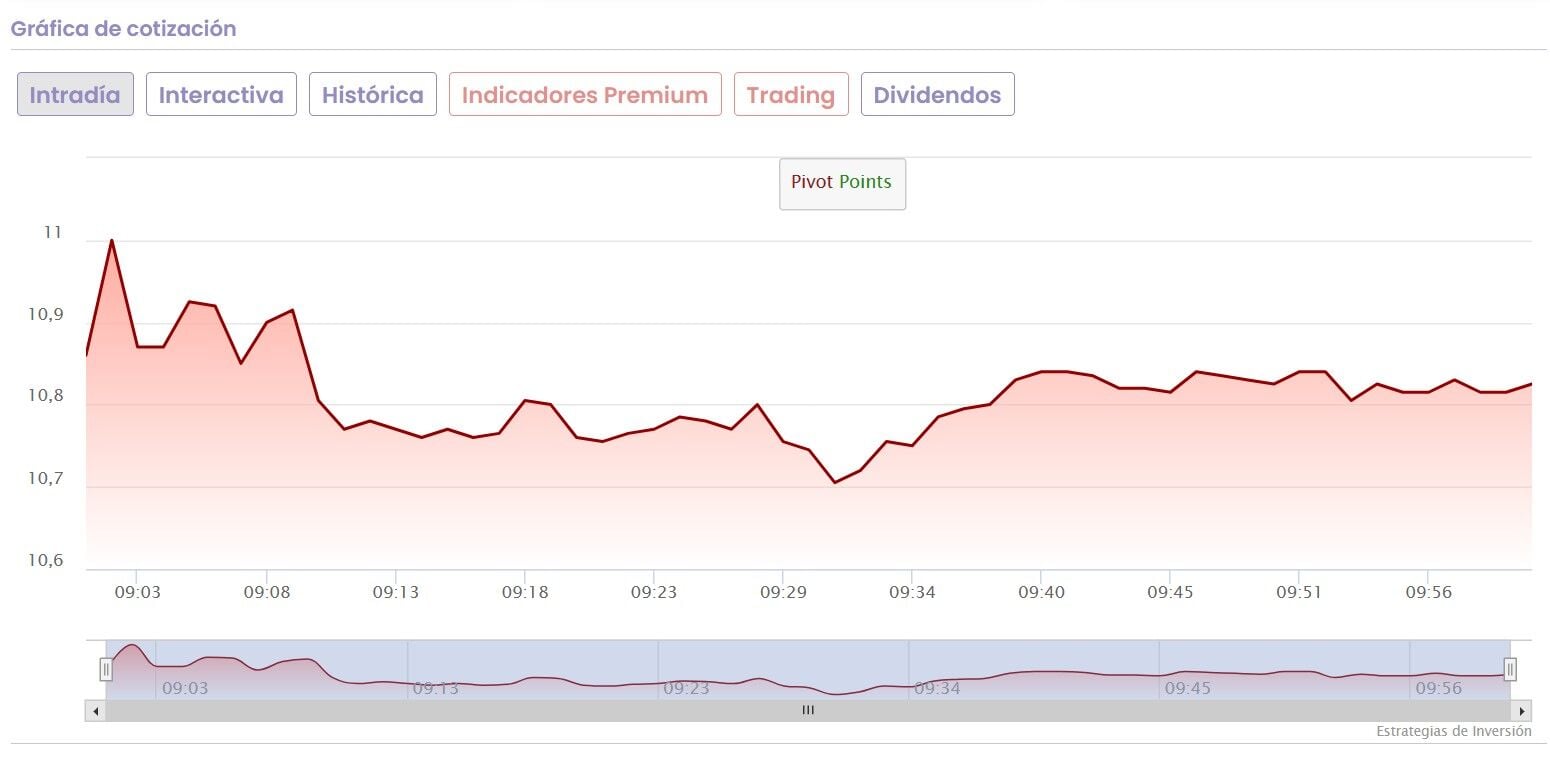Click the 11 price peak on the chart
Image resolution: width=1550 pixels, height=781 pixels.
tap(111, 240)
